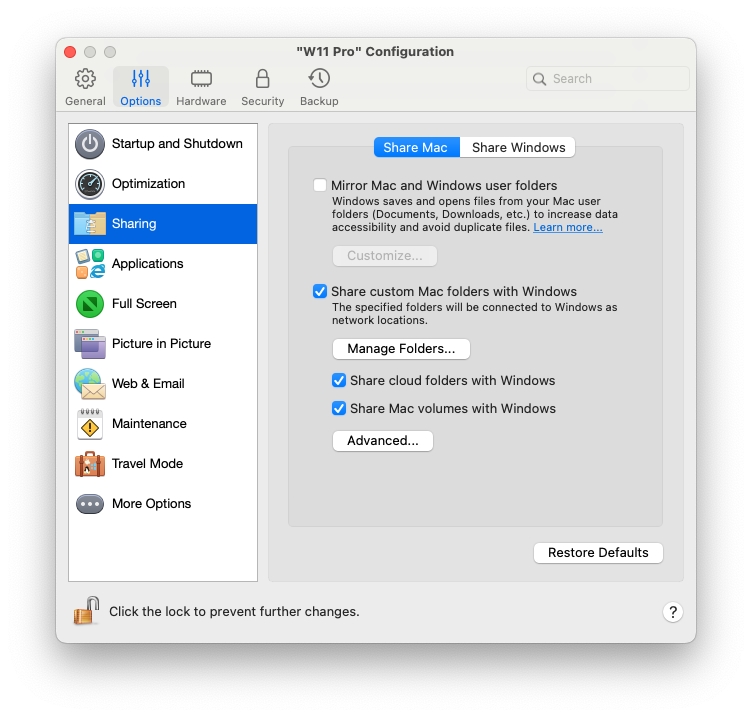Open the Advanced... sharing settings
Screen dimensions: 752x717
coord(382,441)
